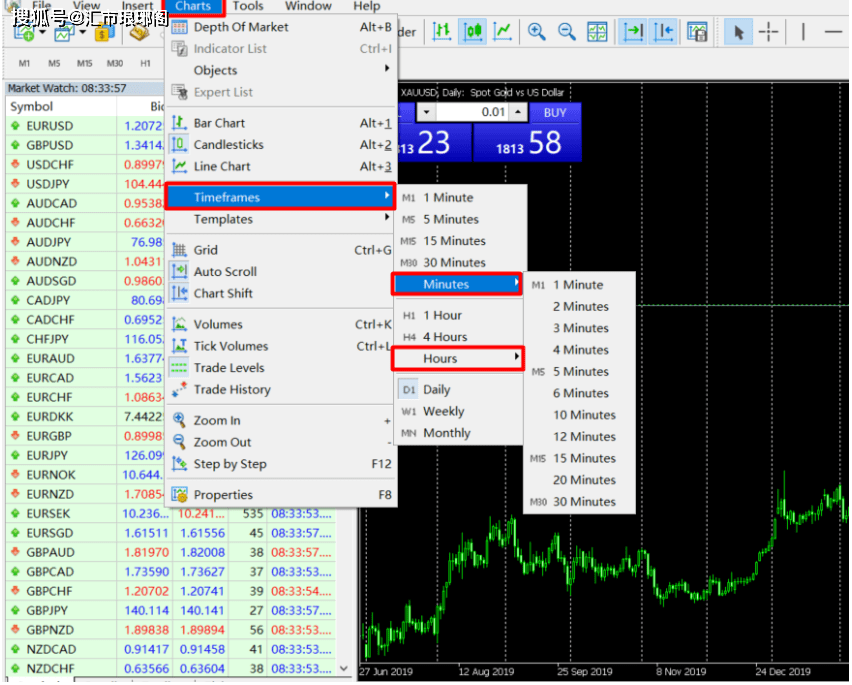The height and width of the screenshot is (685, 852).
Task: Toggle Volumes in the Charts menu
Action: click(281, 324)
